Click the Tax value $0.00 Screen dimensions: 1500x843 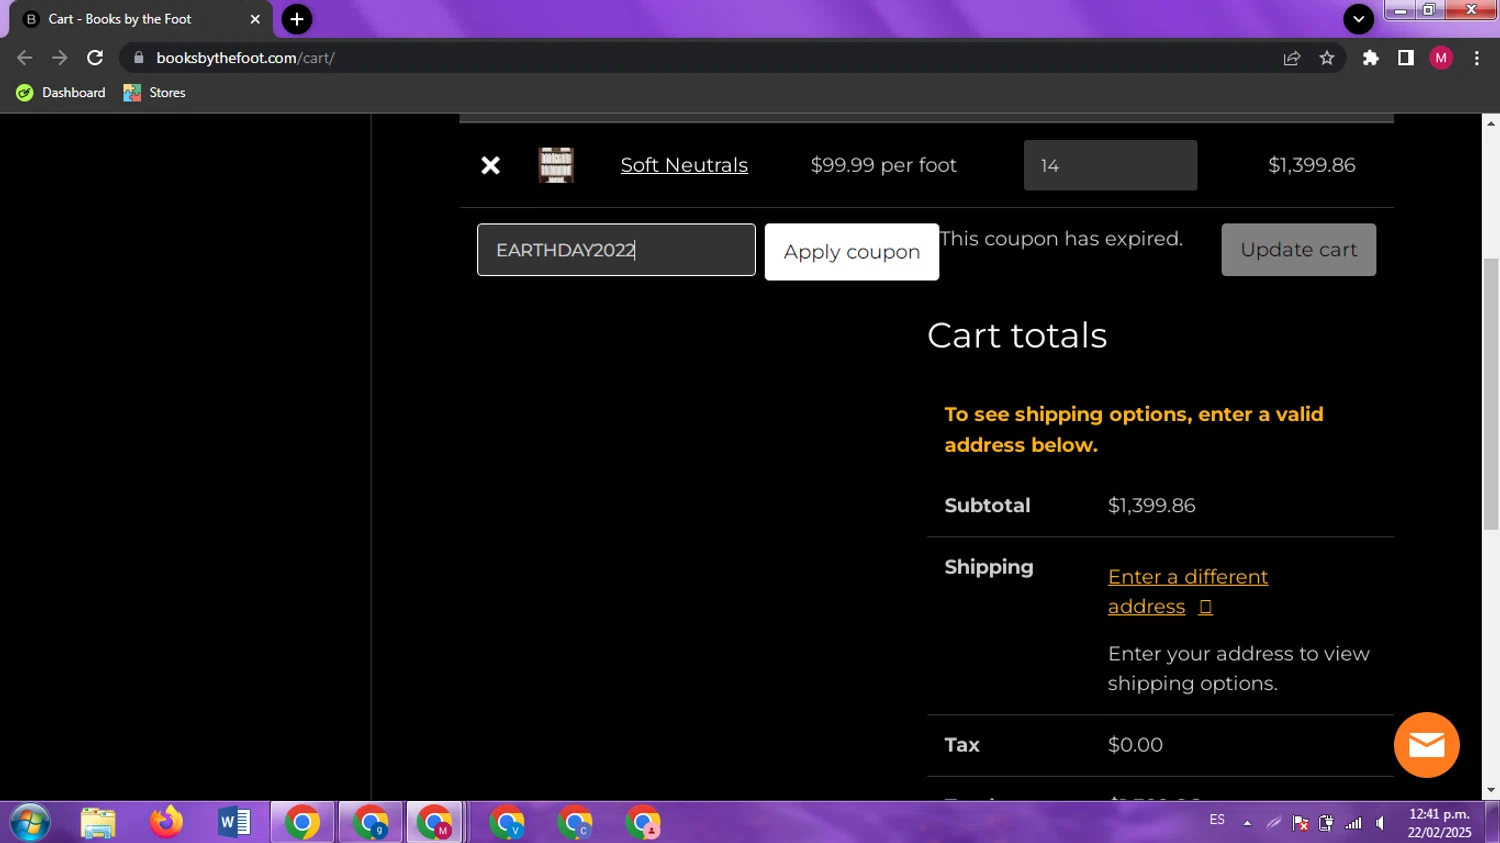point(1135,745)
